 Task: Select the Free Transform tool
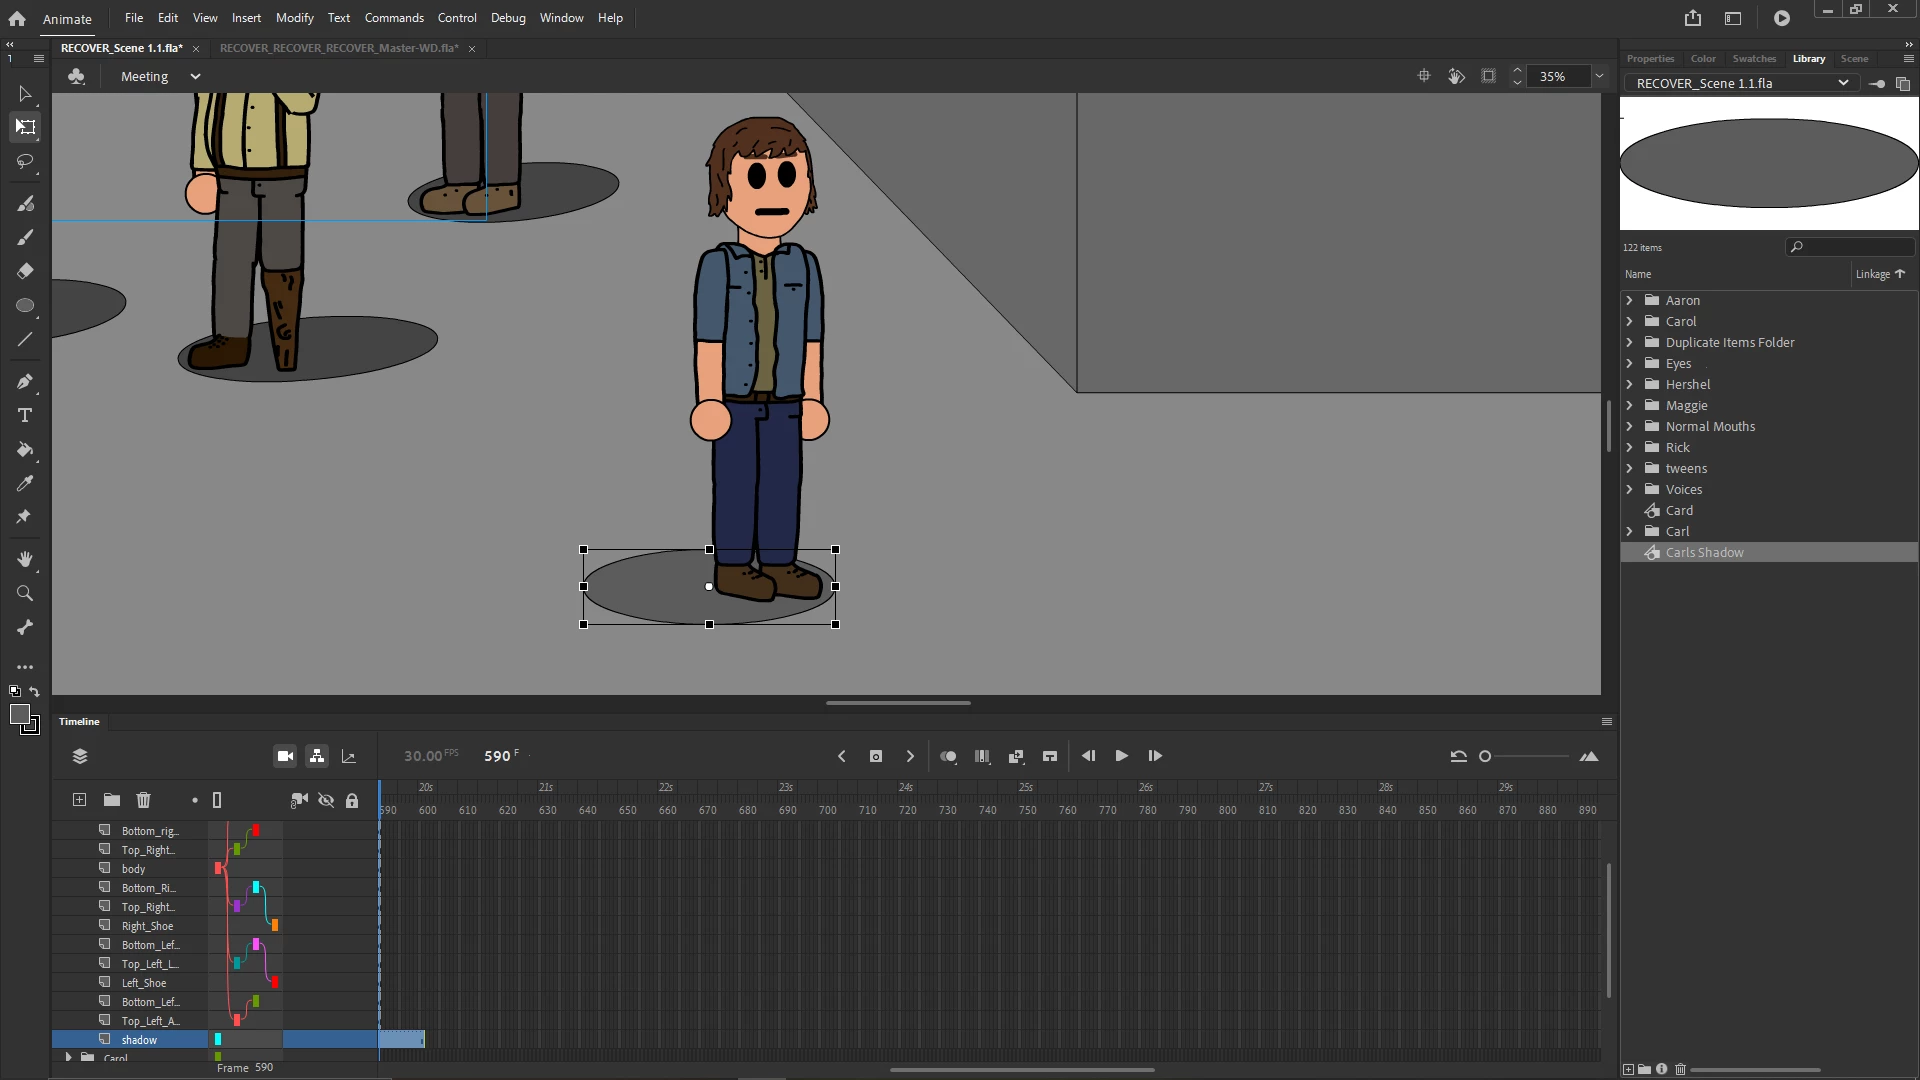coord(25,127)
